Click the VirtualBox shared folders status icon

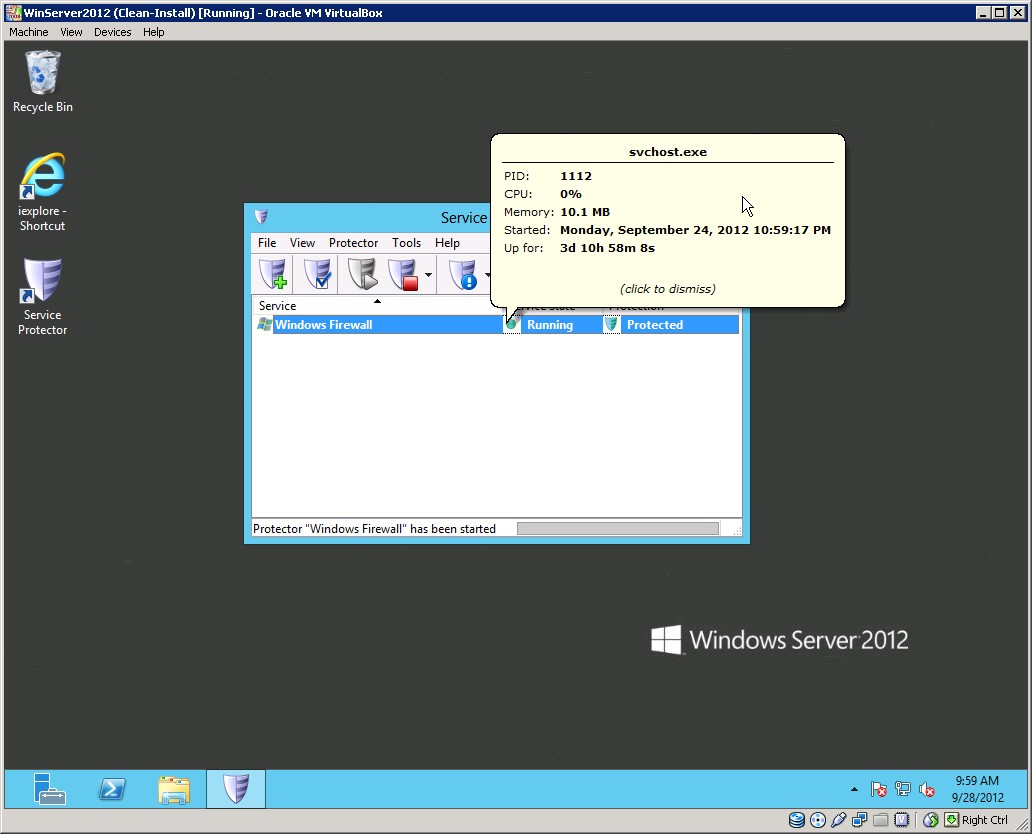(881, 820)
